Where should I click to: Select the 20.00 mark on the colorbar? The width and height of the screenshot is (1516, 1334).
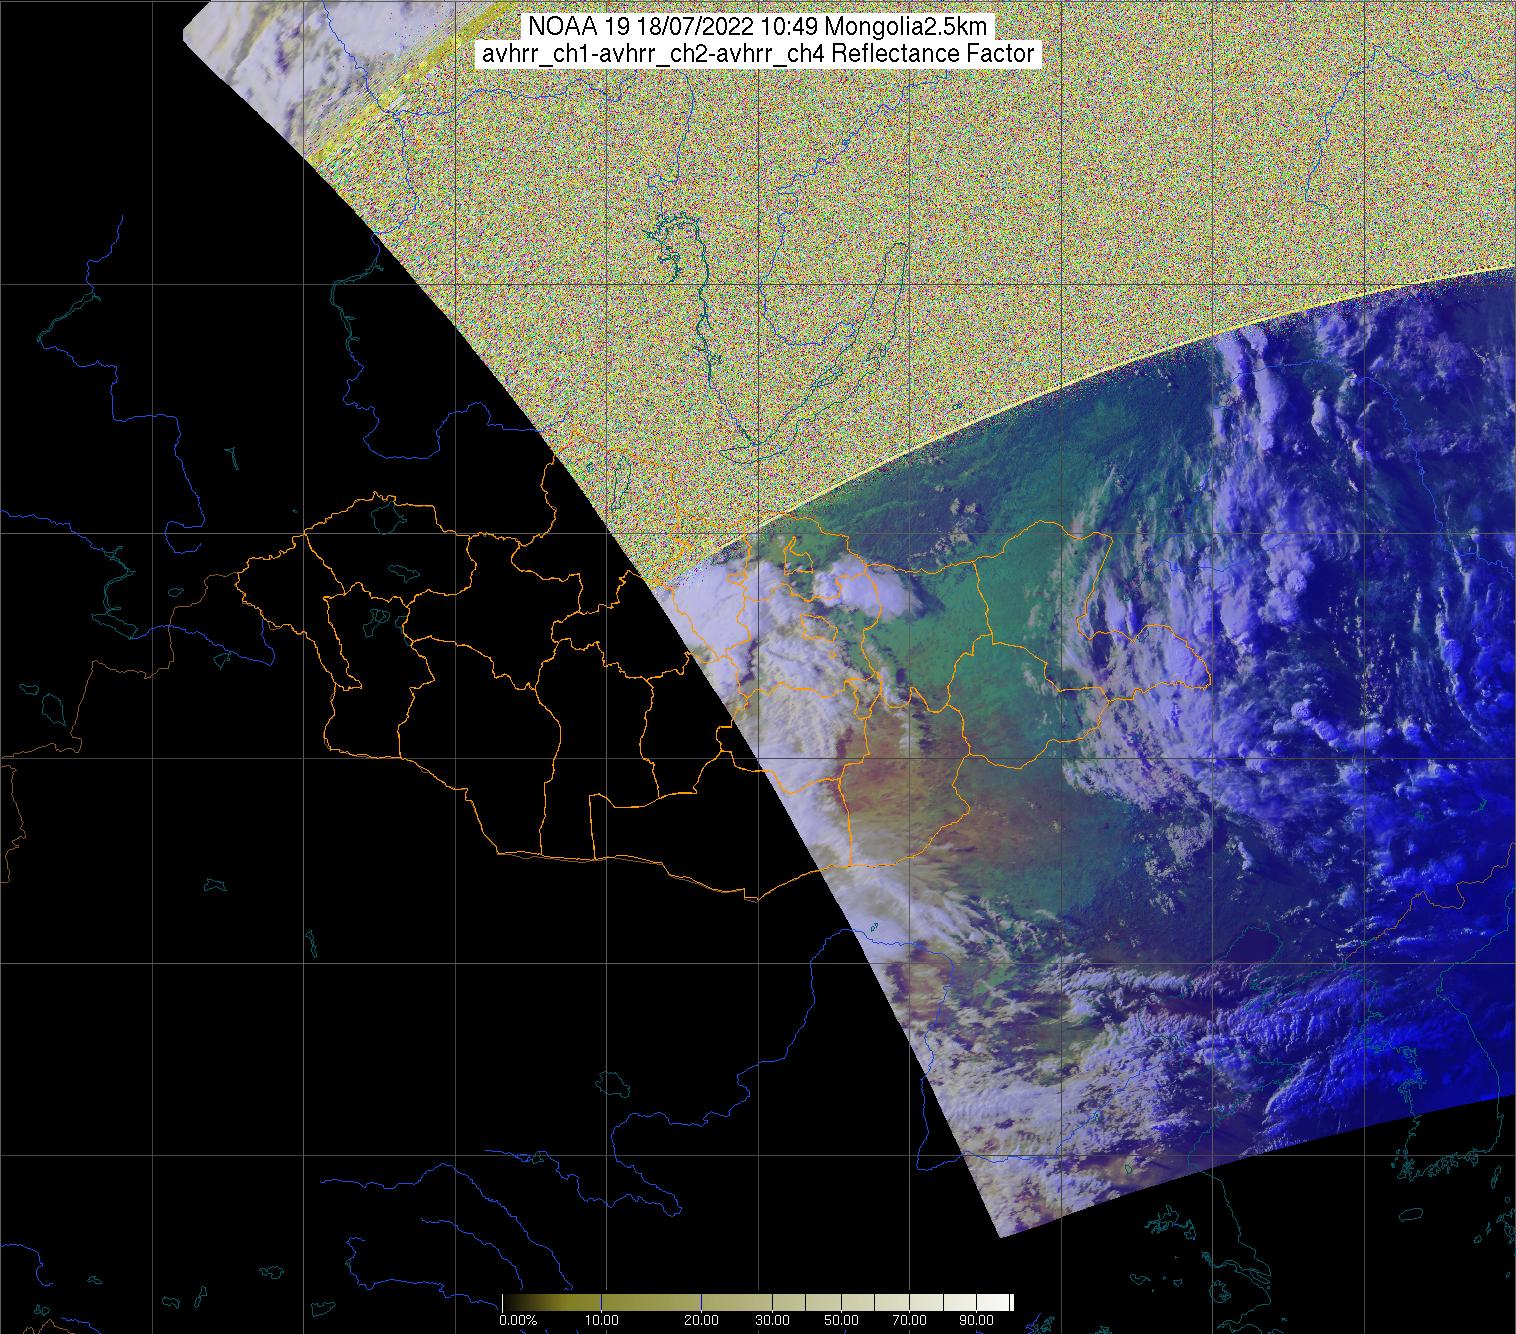[702, 1320]
